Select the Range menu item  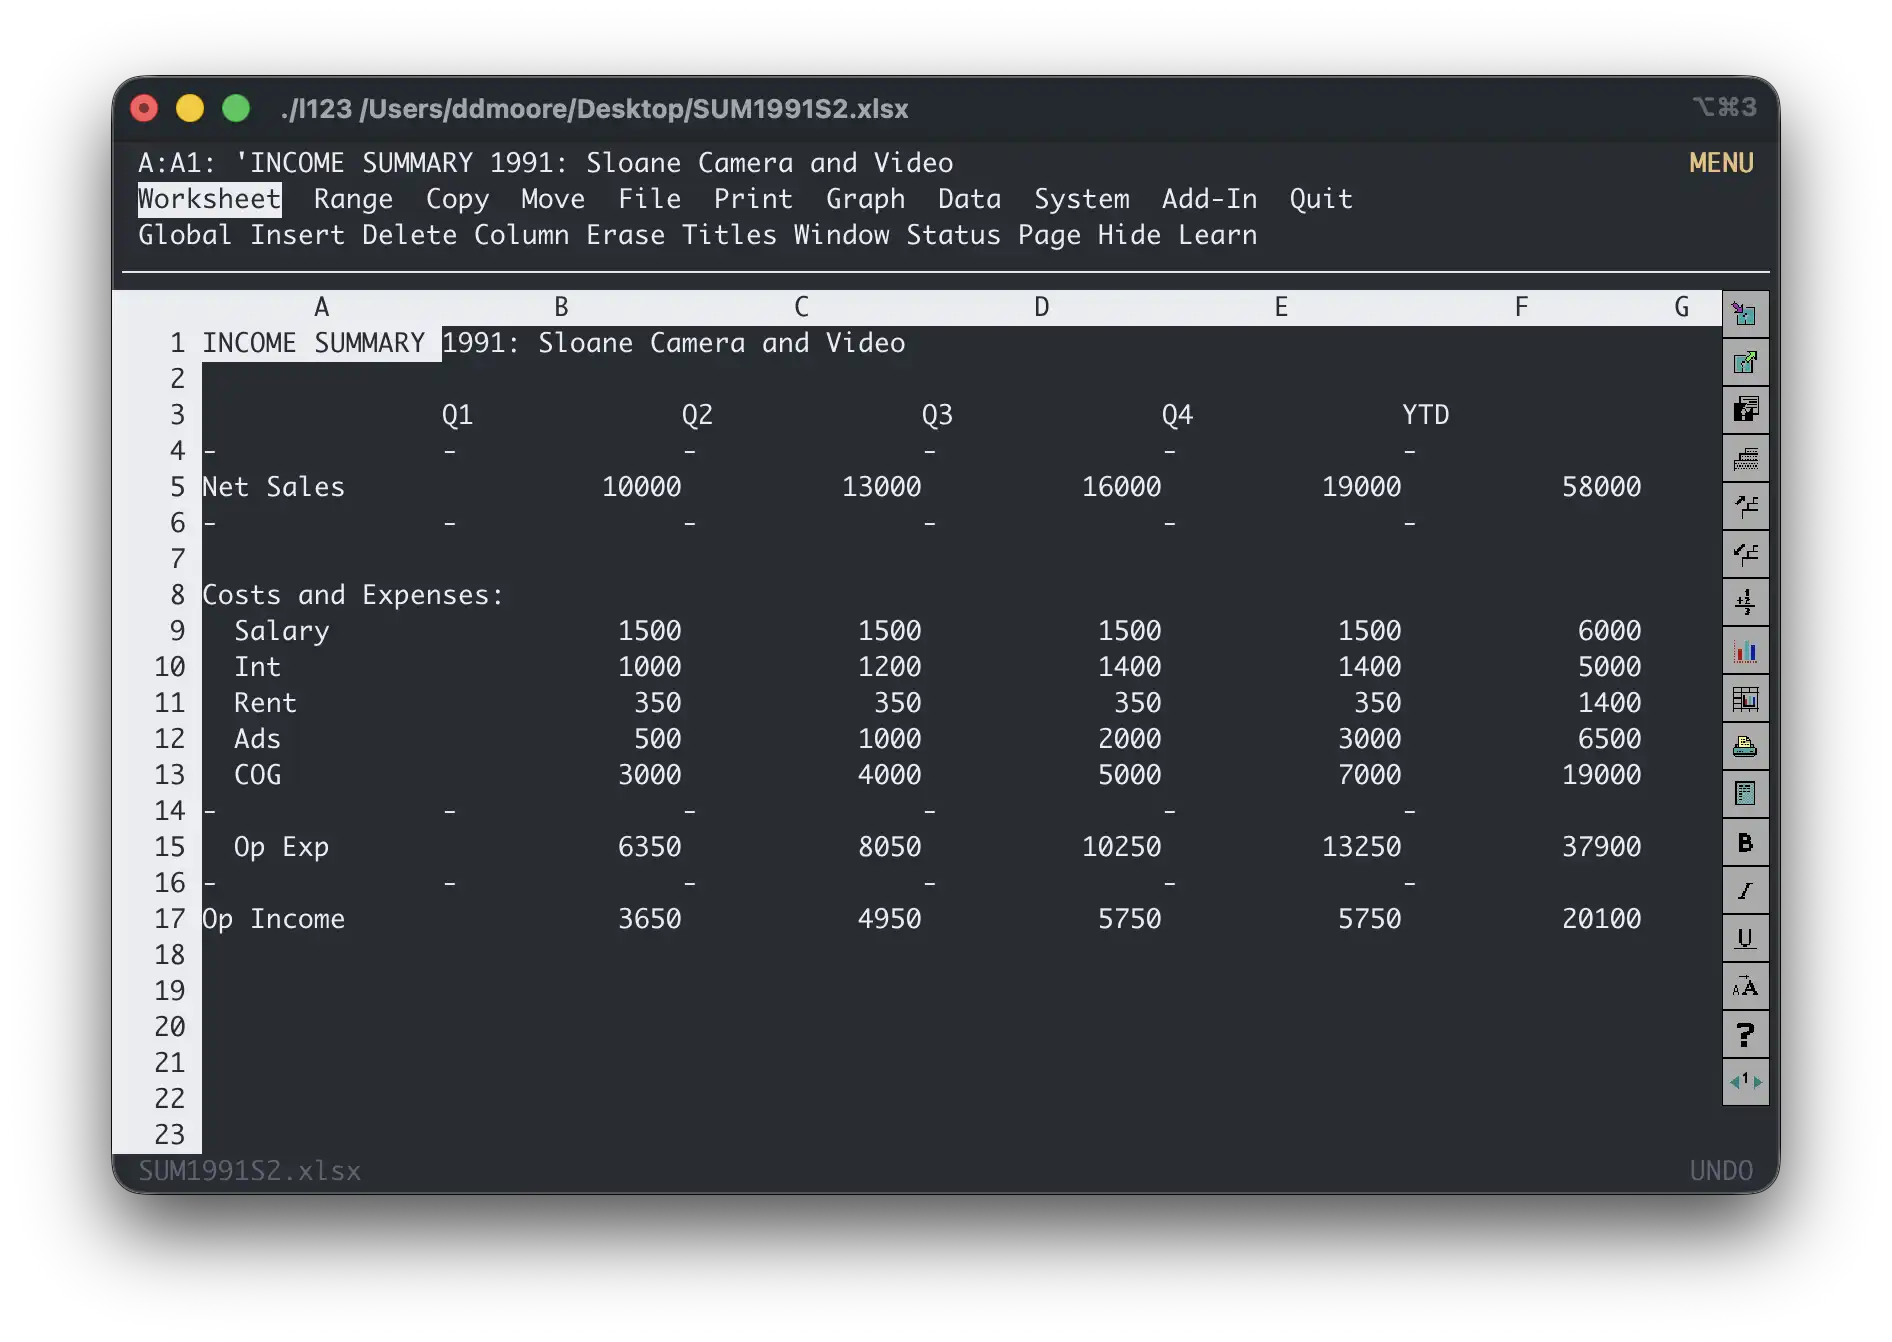tap(353, 199)
